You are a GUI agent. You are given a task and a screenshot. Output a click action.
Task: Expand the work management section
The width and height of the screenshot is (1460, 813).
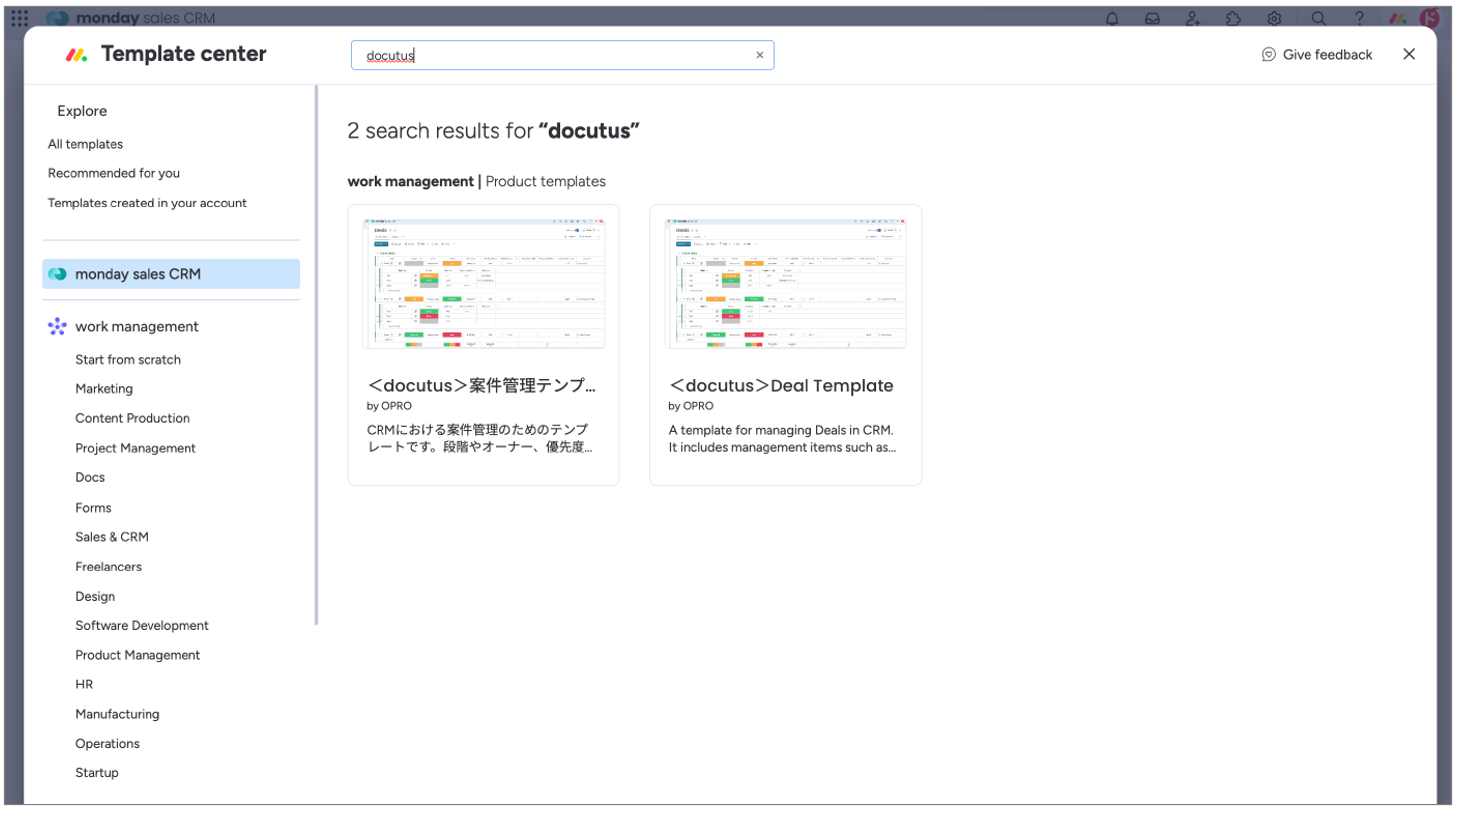click(x=136, y=327)
